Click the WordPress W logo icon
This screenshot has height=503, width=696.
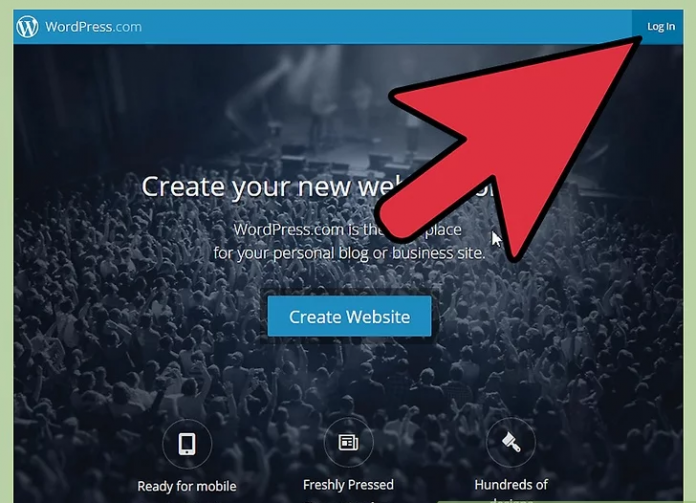click(x=28, y=27)
